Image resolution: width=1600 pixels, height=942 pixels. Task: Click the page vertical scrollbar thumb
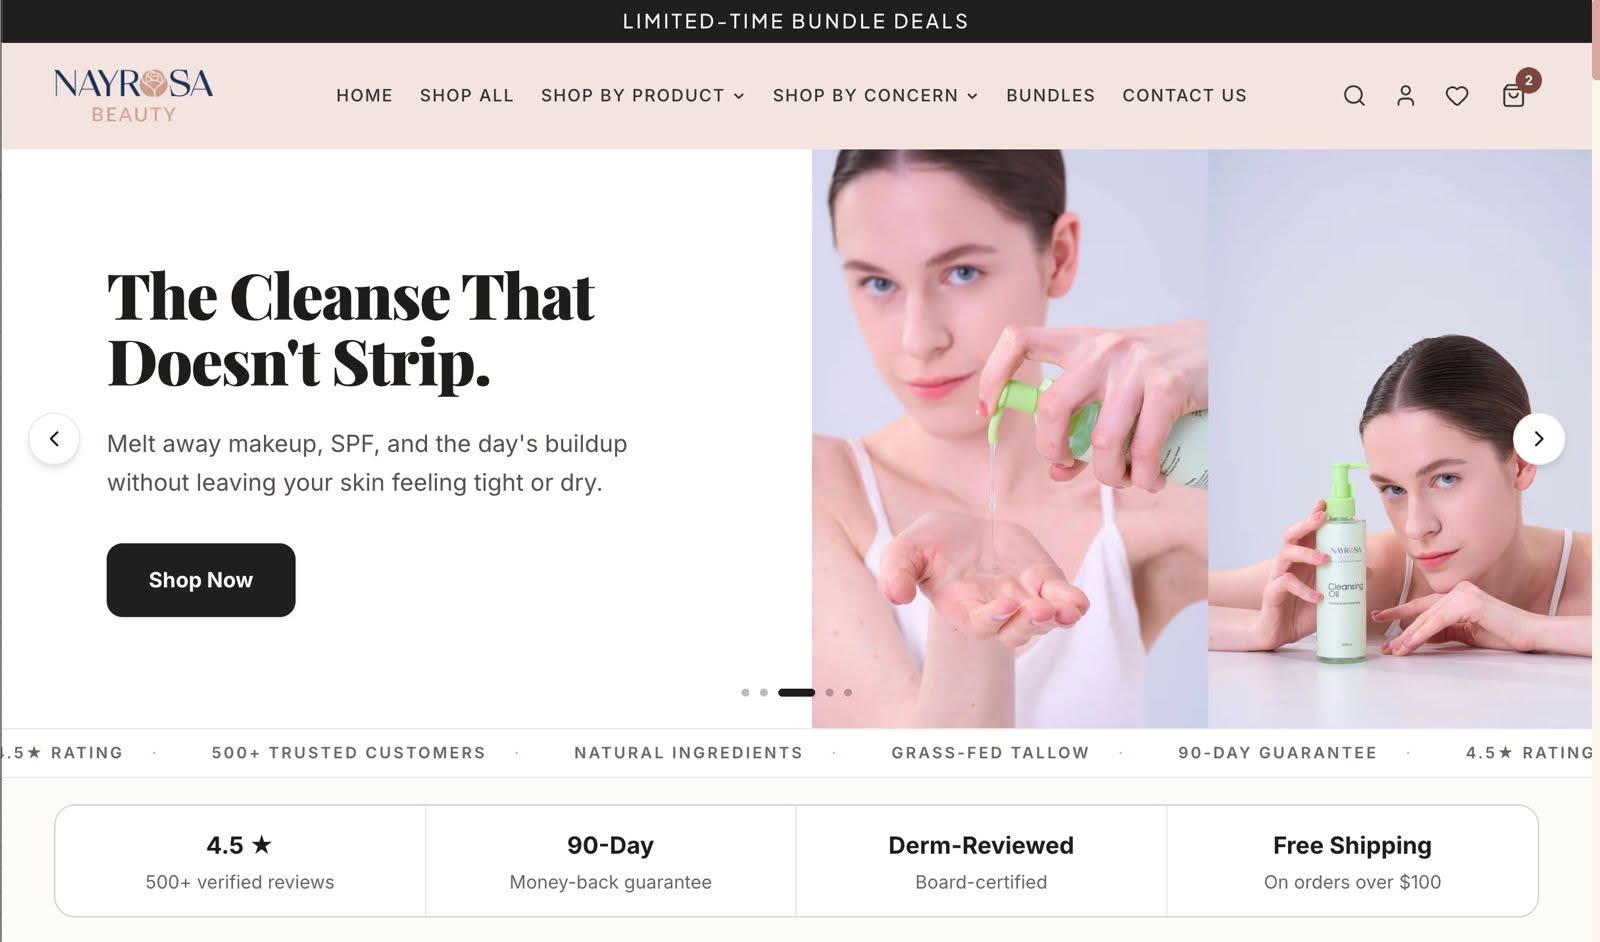tap(1596, 40)
